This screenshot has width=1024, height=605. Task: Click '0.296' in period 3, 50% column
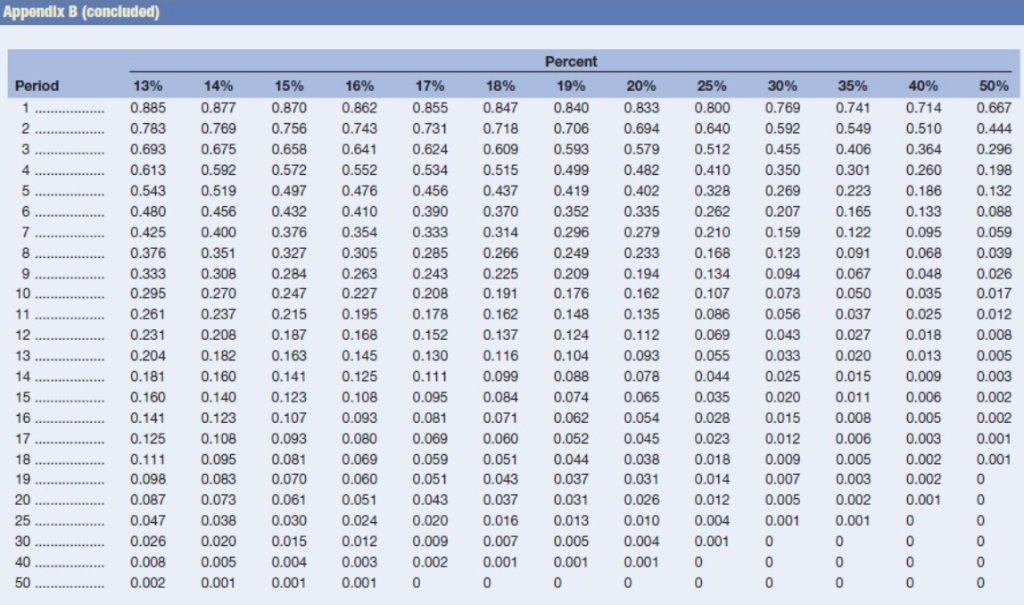pos(994,149)
